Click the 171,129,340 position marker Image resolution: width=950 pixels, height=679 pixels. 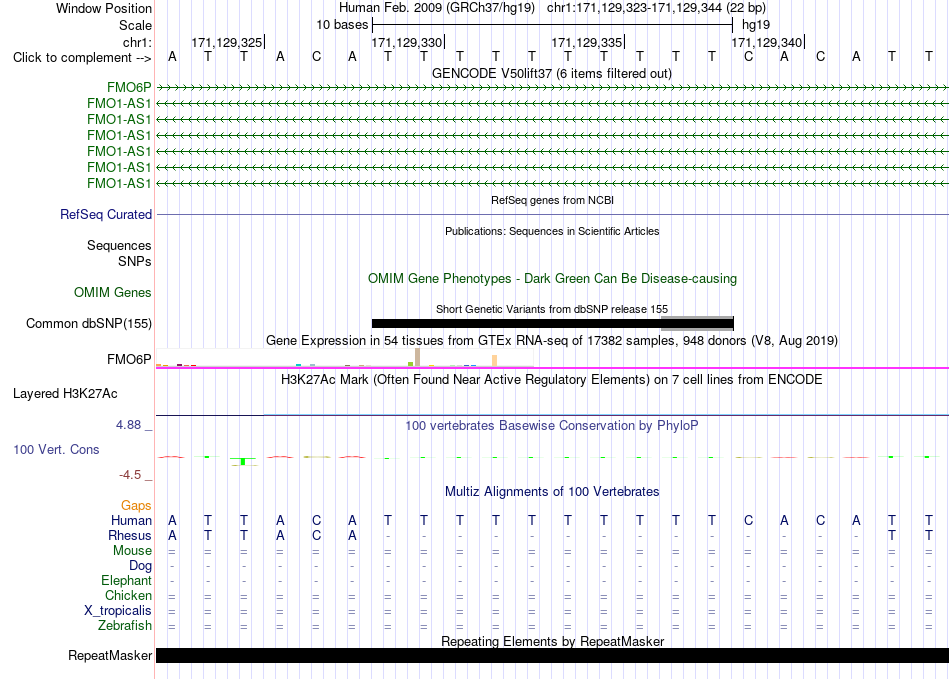pos(768,42)
